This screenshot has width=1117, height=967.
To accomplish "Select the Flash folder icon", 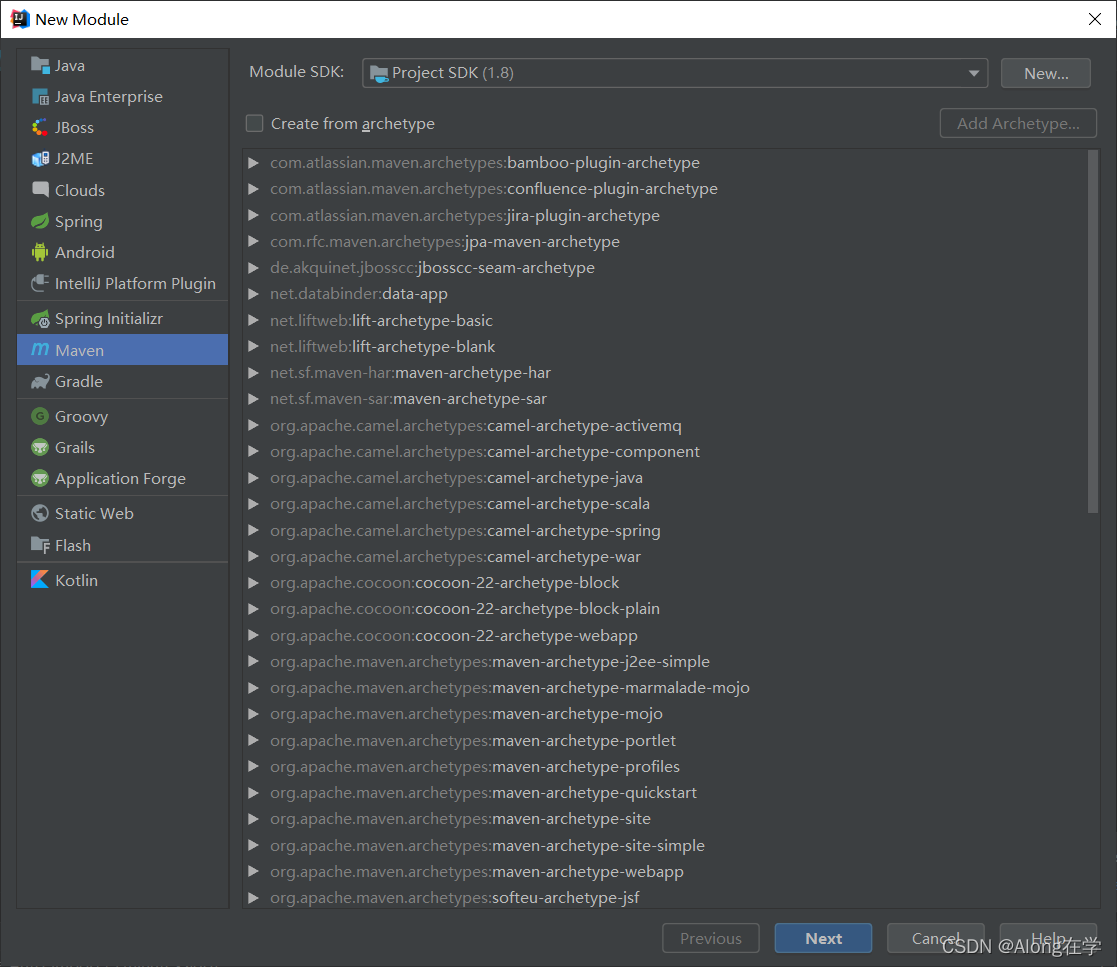I will pyautogui.click(x=40, y=545).
